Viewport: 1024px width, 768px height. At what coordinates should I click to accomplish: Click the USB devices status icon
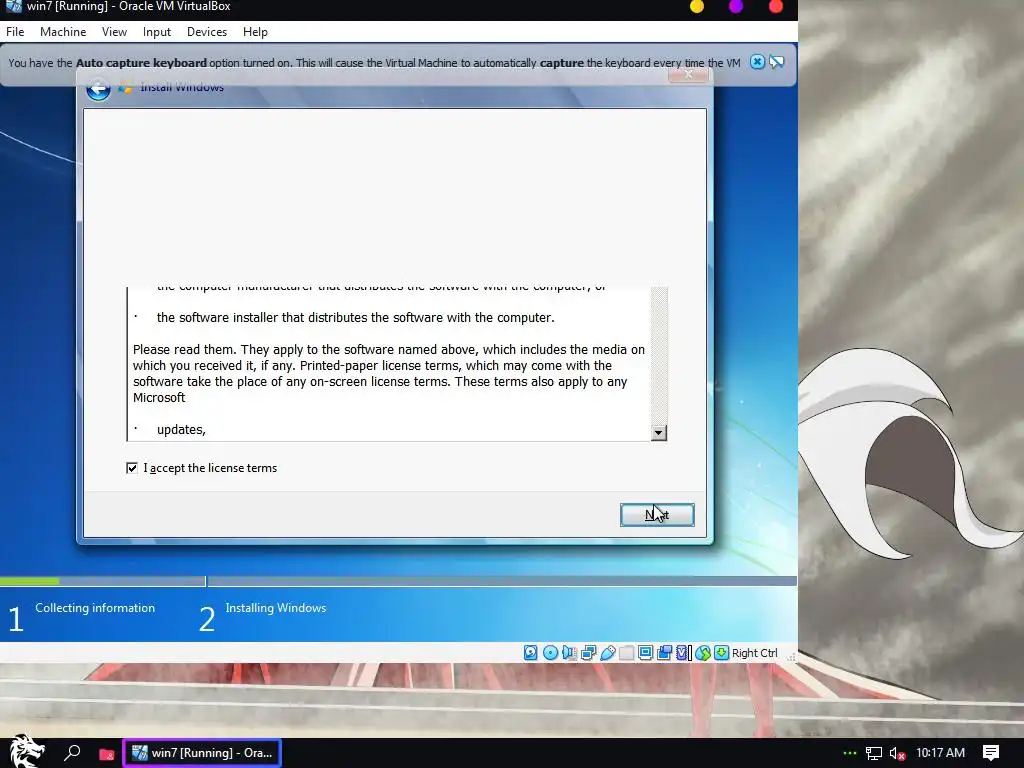[x=607, y=652]
